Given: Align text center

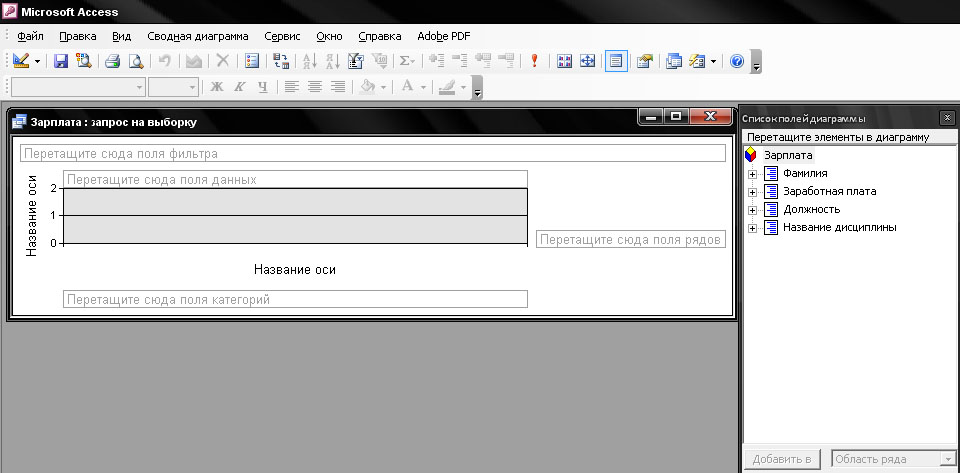Looking at the screenshot, I should [315, 87].
